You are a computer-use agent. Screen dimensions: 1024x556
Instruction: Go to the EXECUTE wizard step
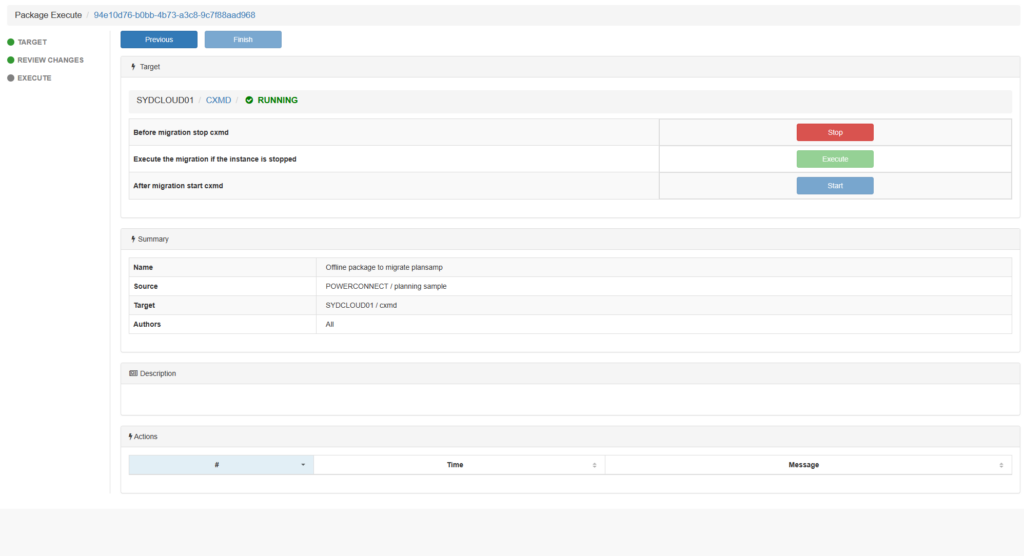[x=34, y=78]
